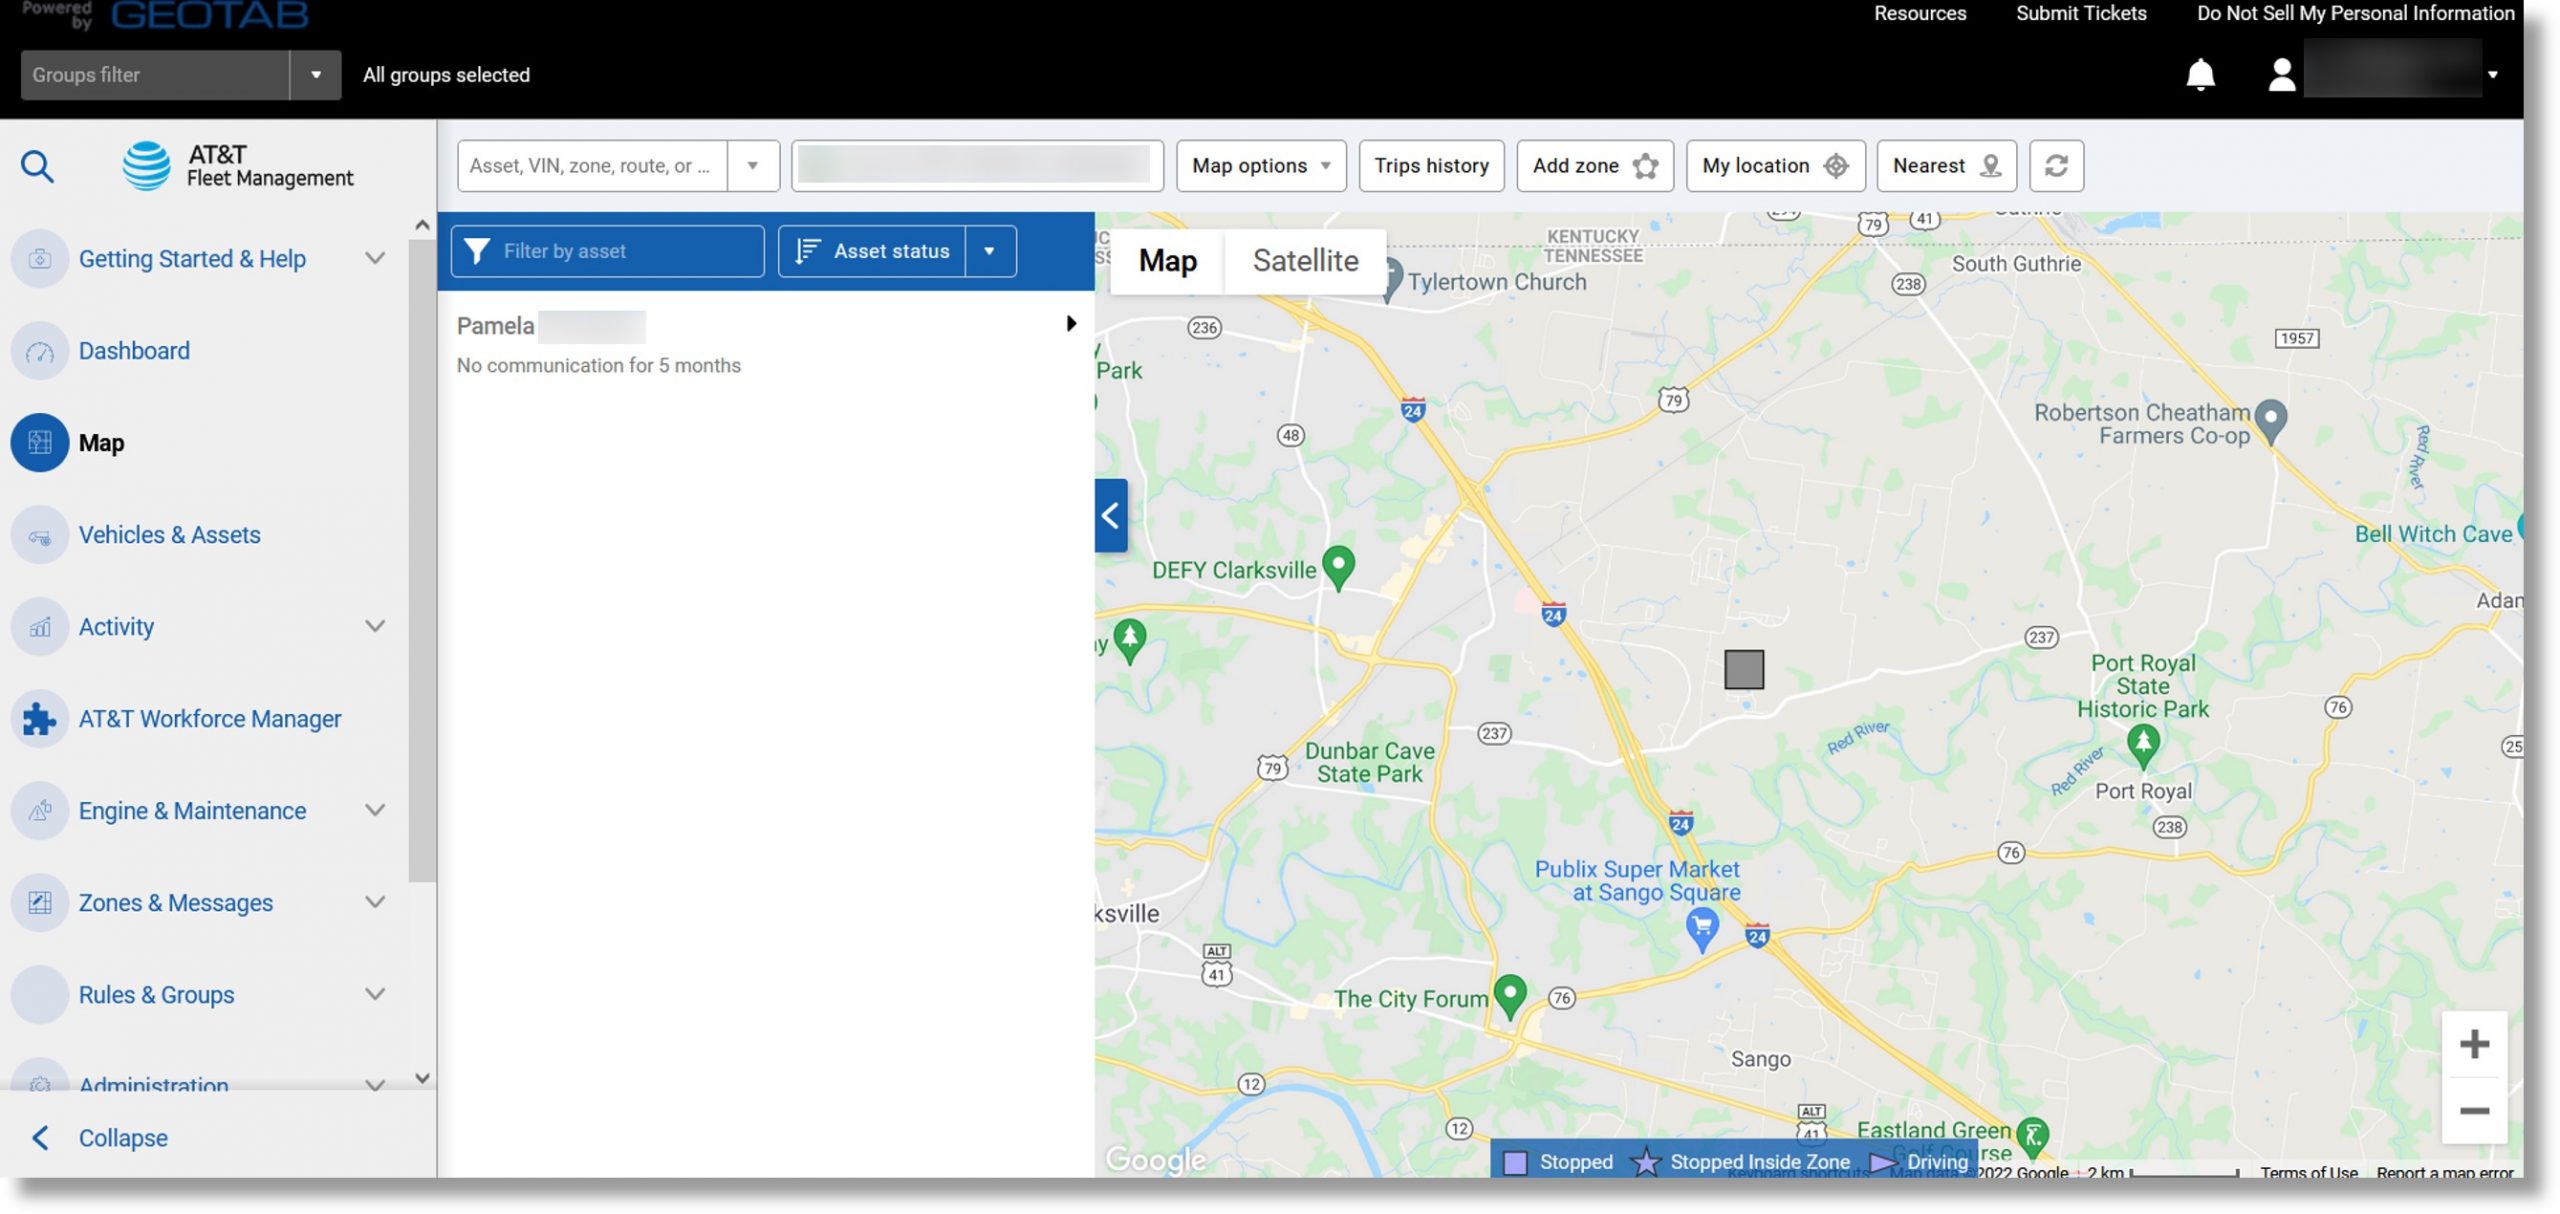Click the Nearest person icon
The width and height of the screenshot is (2560, 1214).
click(1990, 165)
